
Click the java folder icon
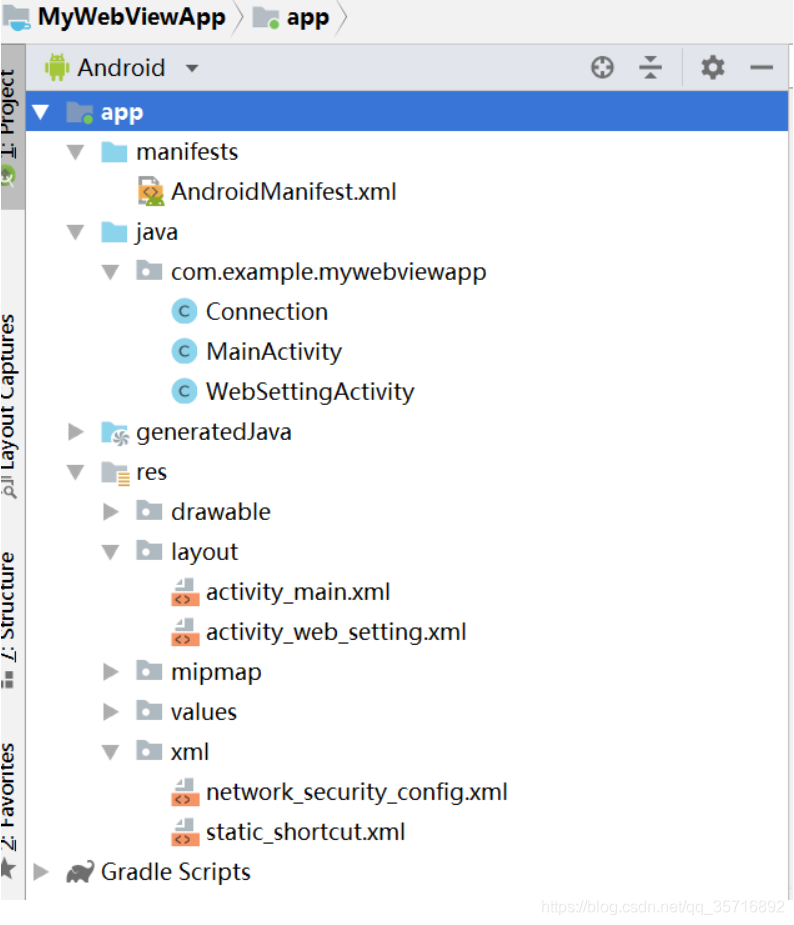[114, 231]
